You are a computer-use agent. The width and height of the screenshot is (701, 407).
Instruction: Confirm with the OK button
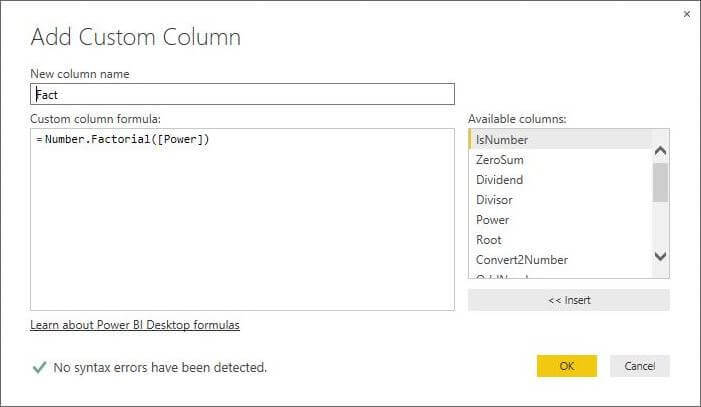pos(566,366)
